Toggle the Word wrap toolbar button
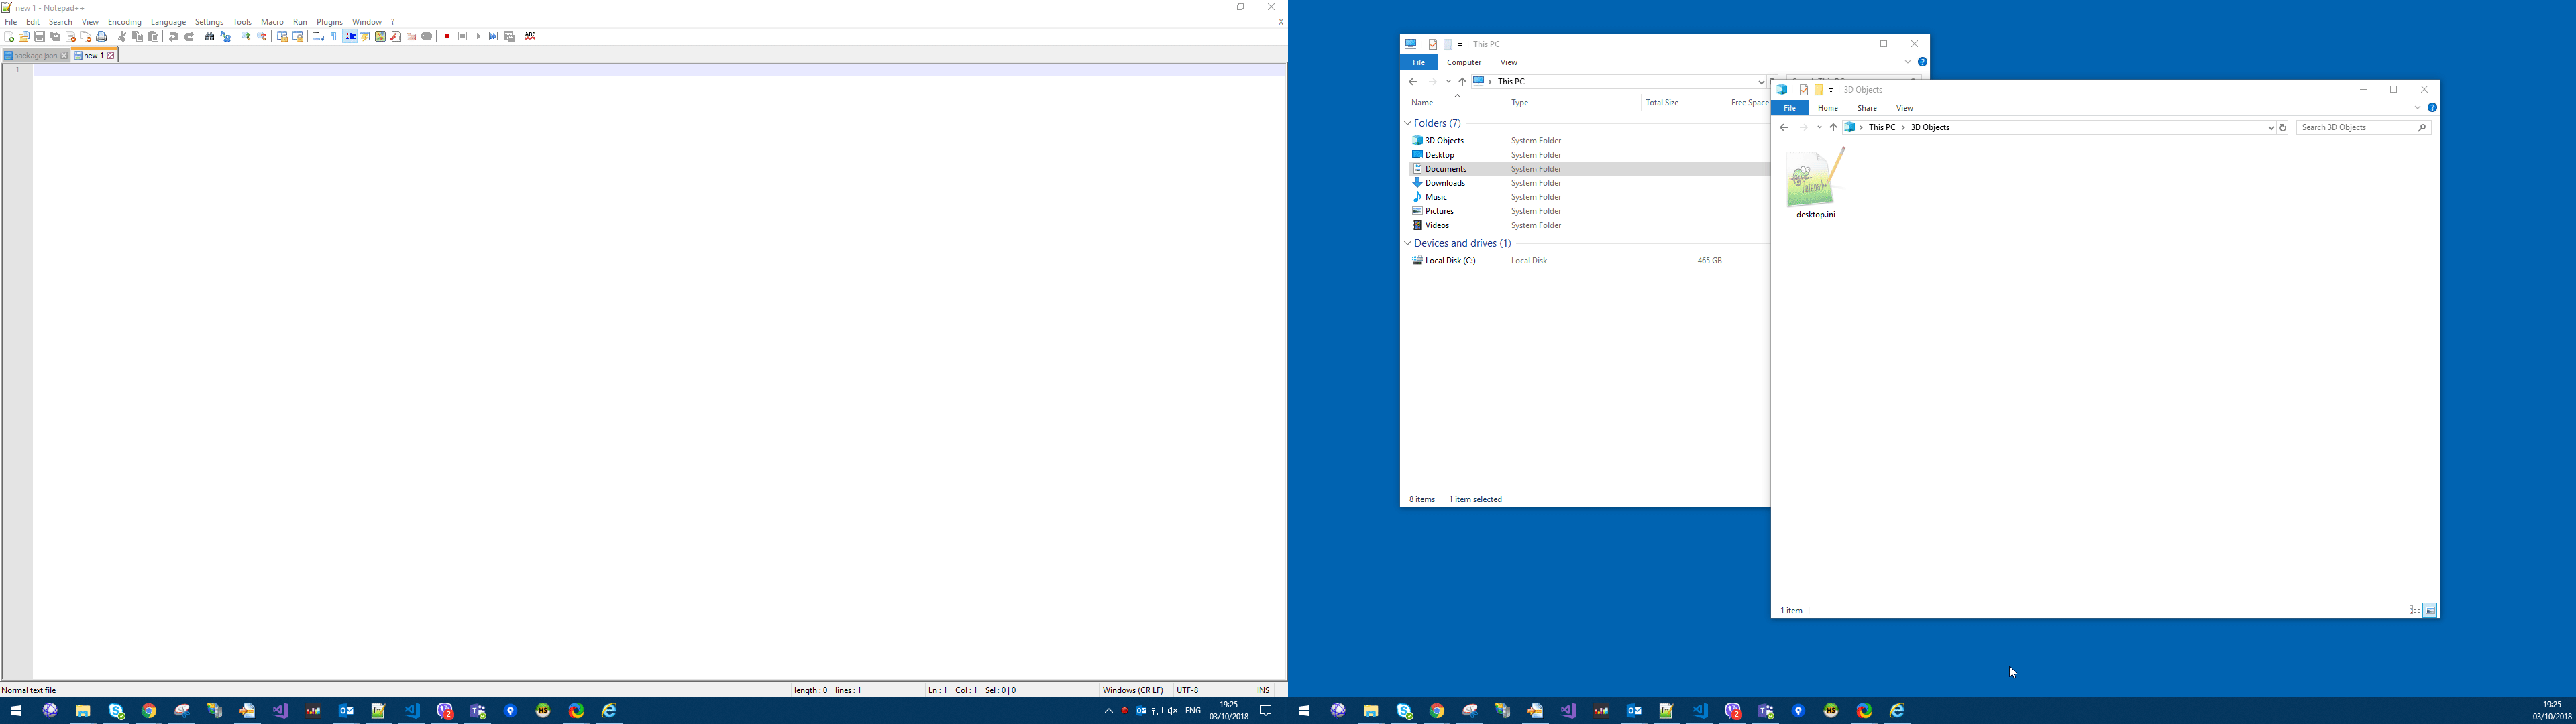 pos(318,36)
